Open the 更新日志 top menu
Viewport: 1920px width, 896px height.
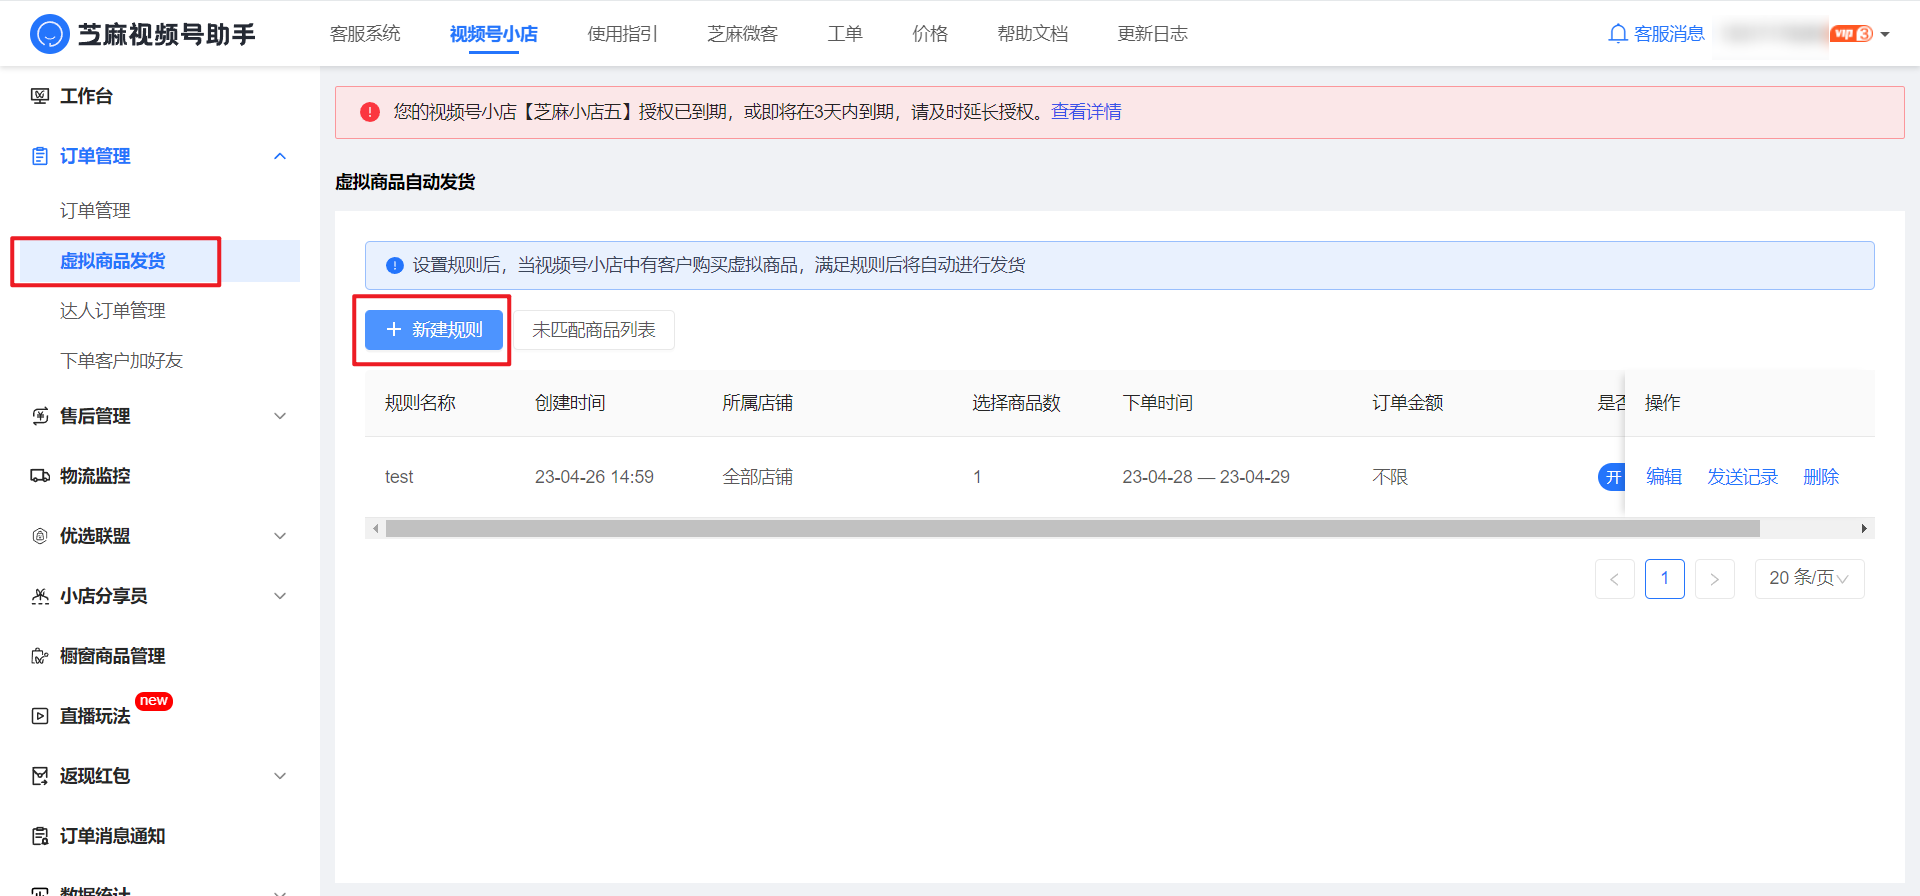tap(1153, 34)
